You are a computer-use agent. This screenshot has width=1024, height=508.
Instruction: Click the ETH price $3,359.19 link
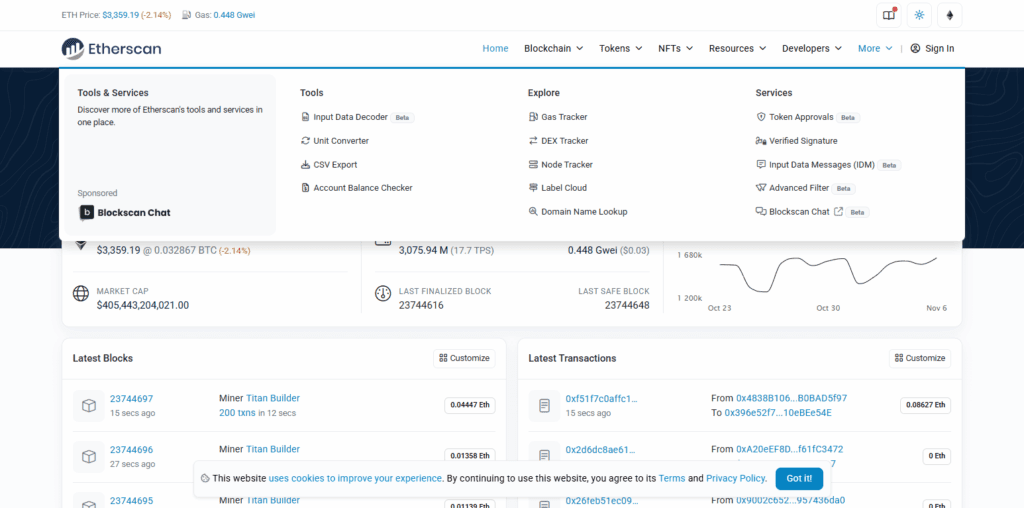pyautogui.click(x=121, y=14)
